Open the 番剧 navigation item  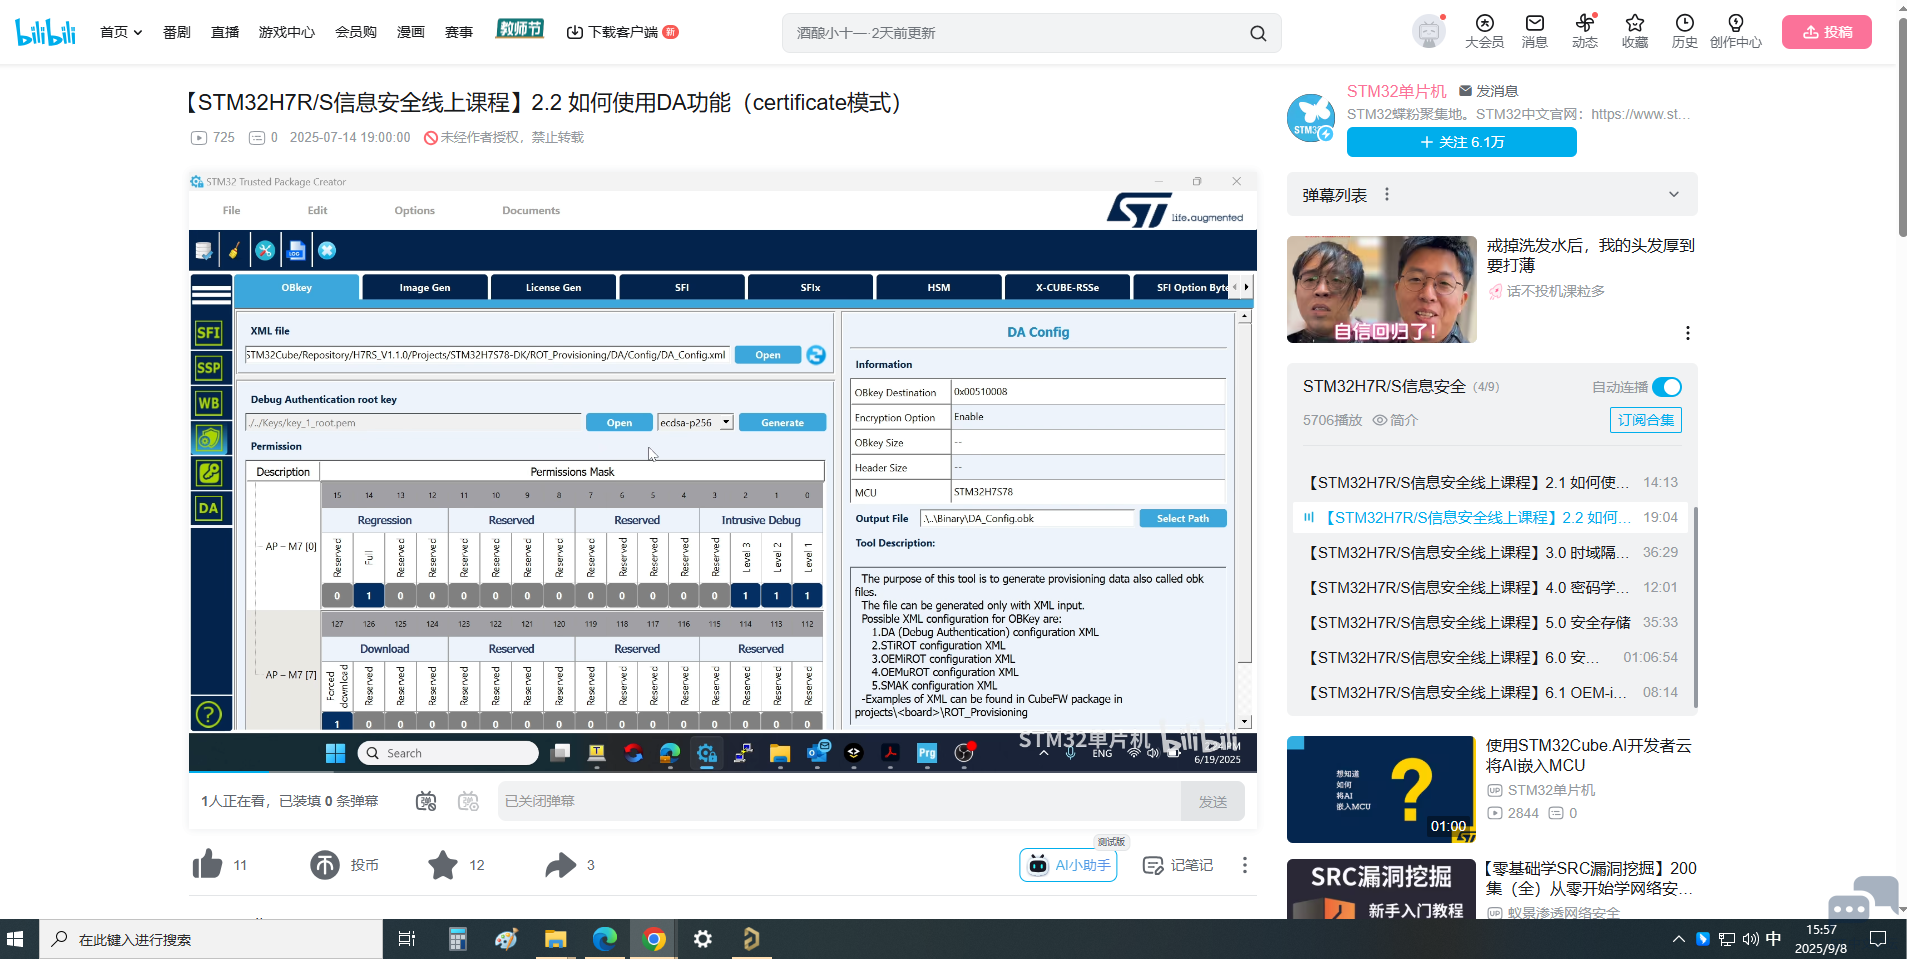(177, 32)
